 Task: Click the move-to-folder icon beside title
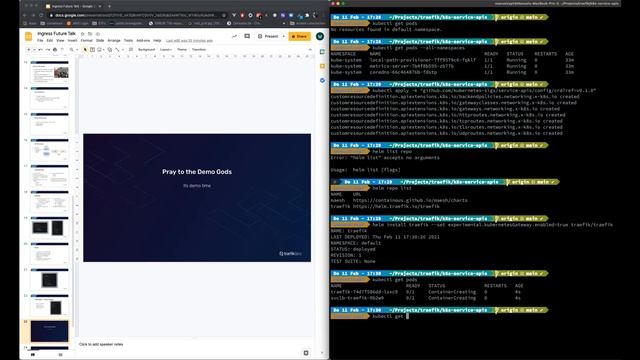click(90, 34)
